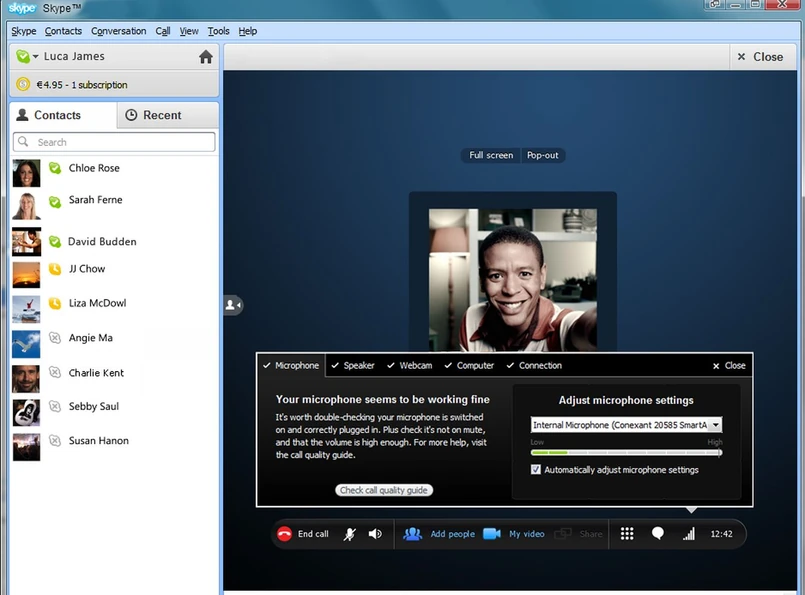This screenshot has width=805, height=595.
Task: Click the microphone volume slider
Action: coord(626,452)
